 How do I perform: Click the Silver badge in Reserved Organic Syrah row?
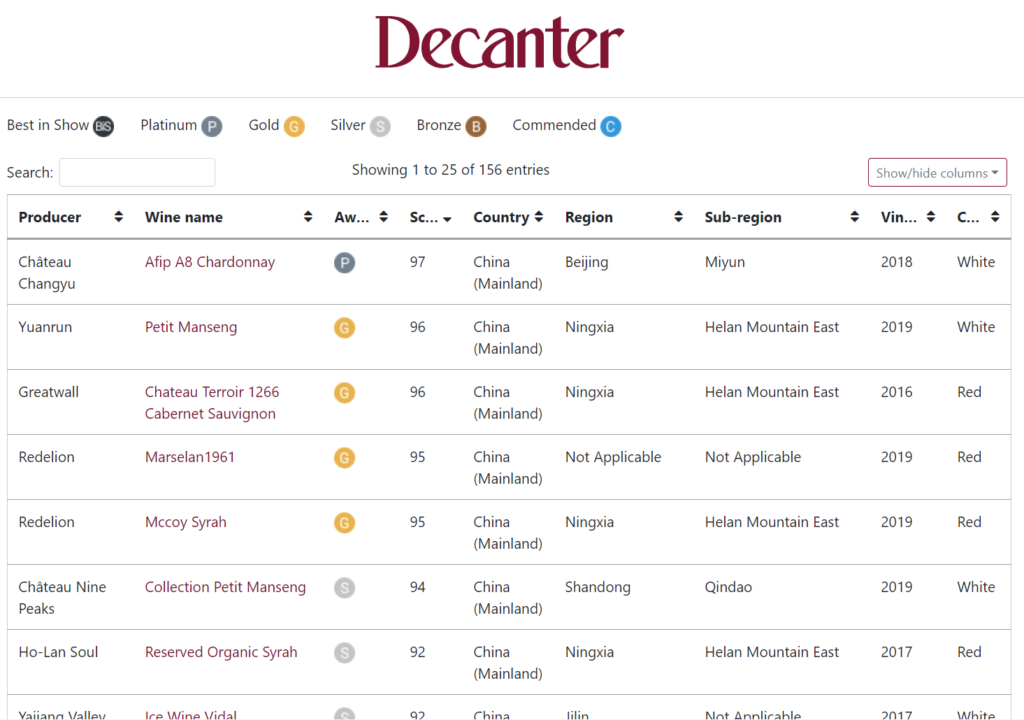[344, 653]
